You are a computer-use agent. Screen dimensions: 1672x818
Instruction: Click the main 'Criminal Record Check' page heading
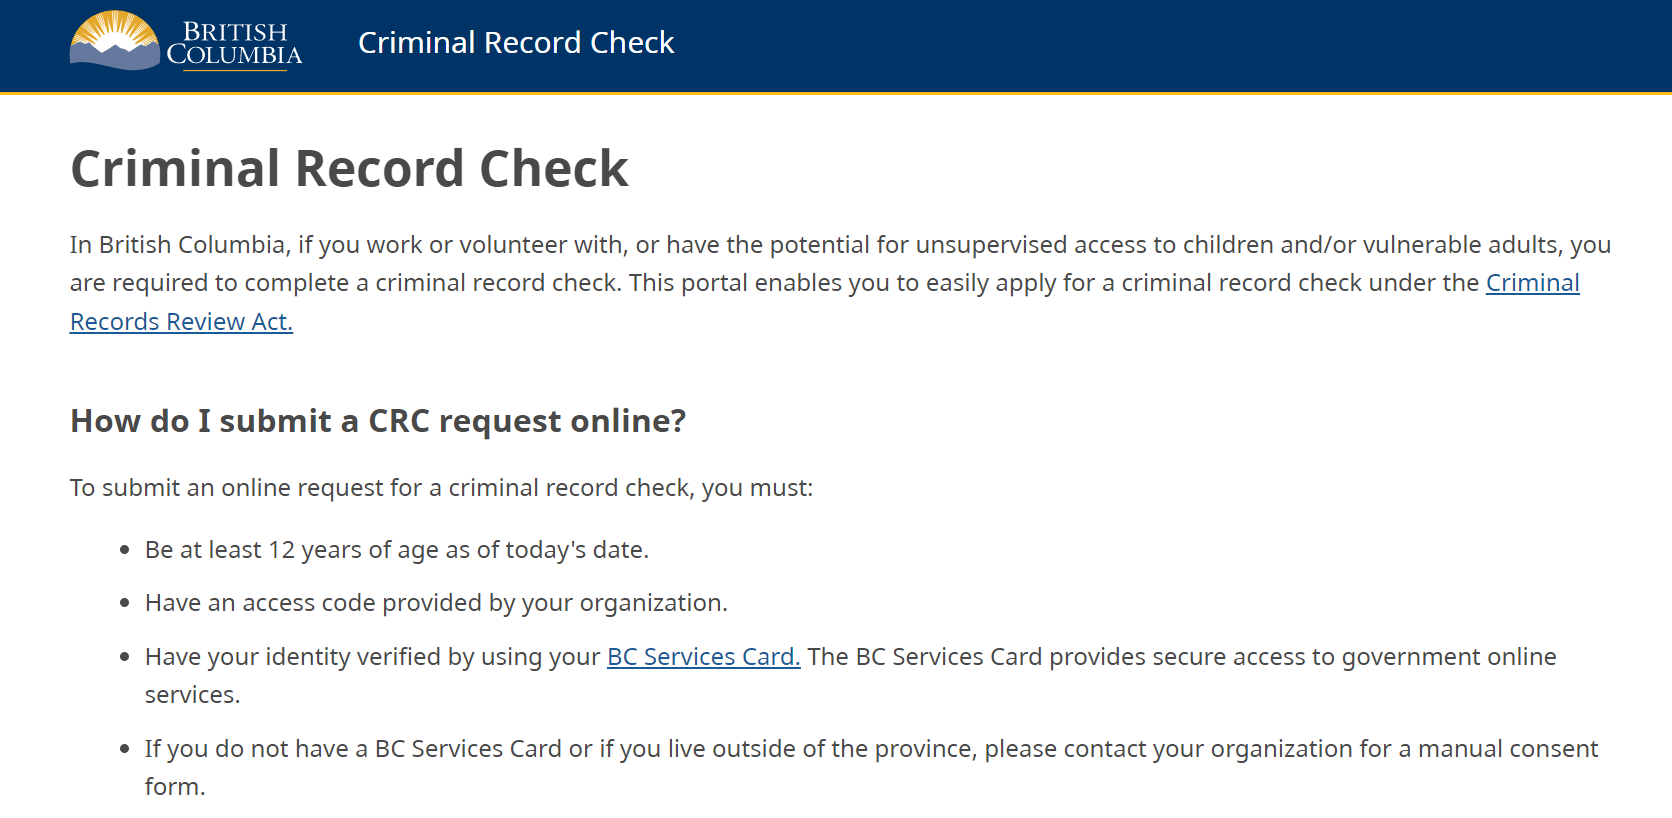coord(348,168)
